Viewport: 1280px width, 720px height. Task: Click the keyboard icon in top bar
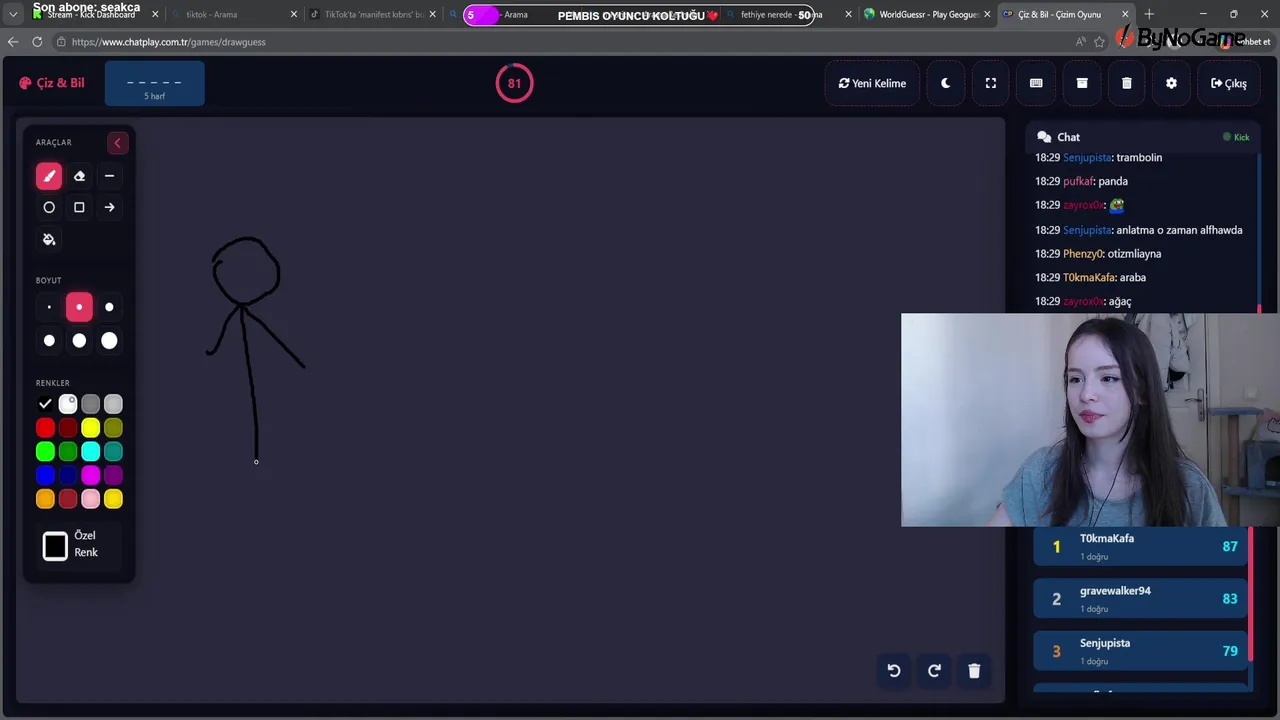[x=1036, y=83]
